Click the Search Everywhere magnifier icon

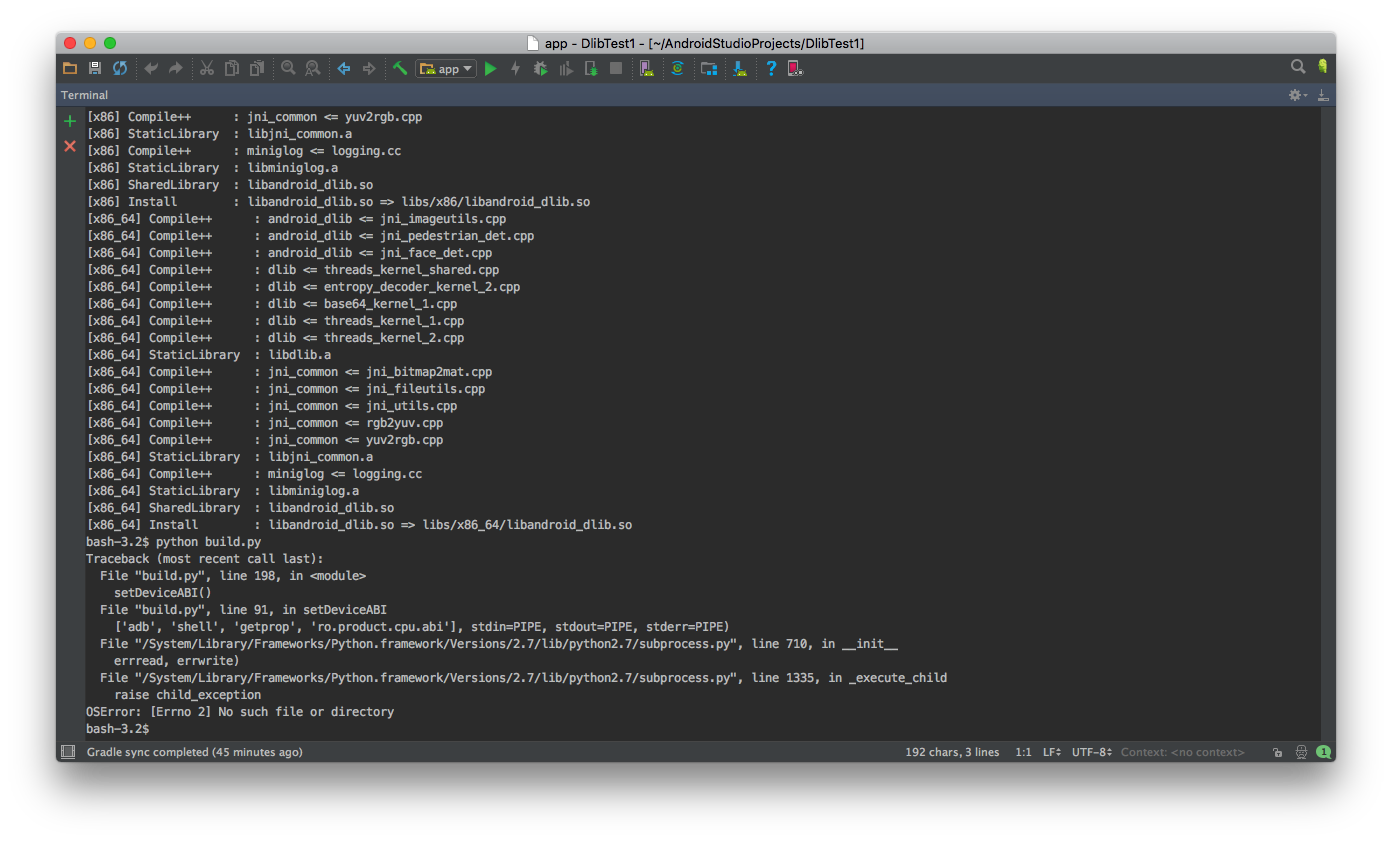(1298, 67)
